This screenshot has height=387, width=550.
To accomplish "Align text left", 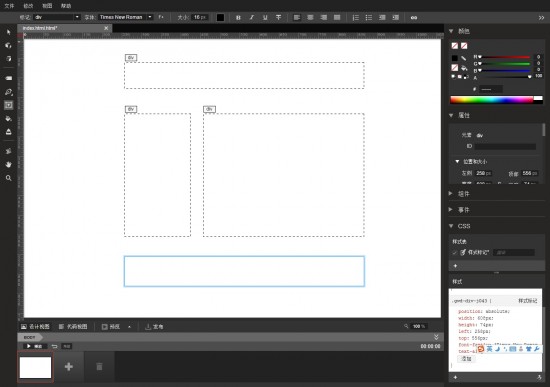I will point(297,18).
